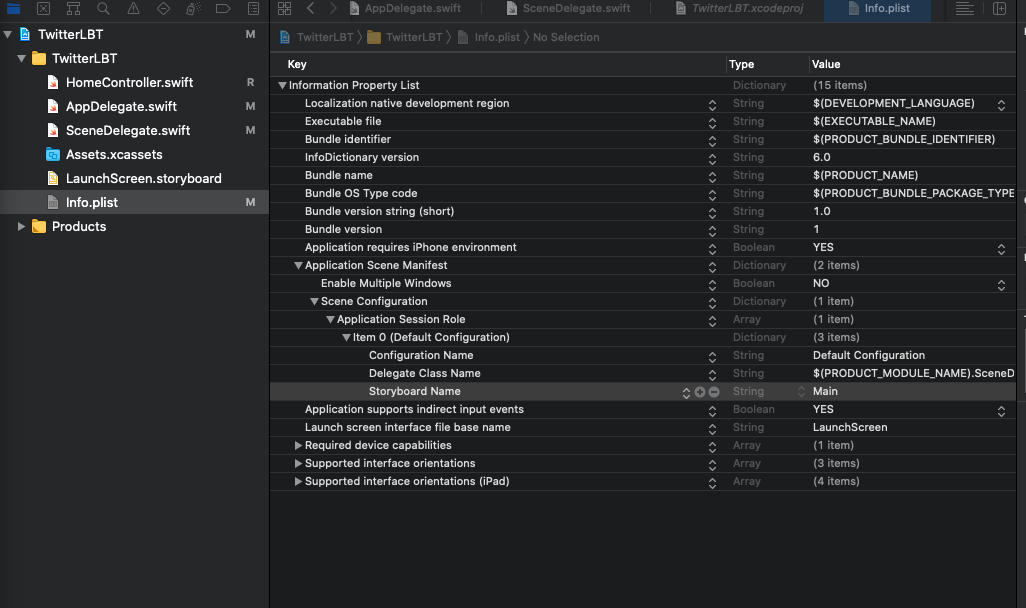The image size is (1026, 608).
Task: Collapse Application Scene Manifest
Action: pos(298,266)
